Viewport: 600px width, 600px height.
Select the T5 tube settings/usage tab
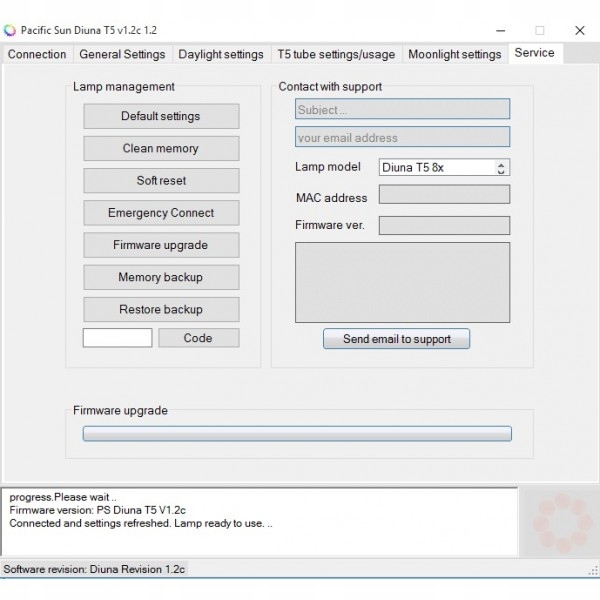[x=336, y=55]
